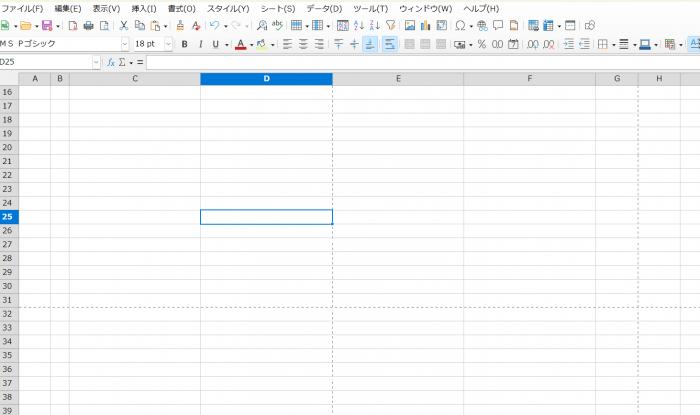Click the Insert Image icon
700x415 pixels.
pos(409,25)
